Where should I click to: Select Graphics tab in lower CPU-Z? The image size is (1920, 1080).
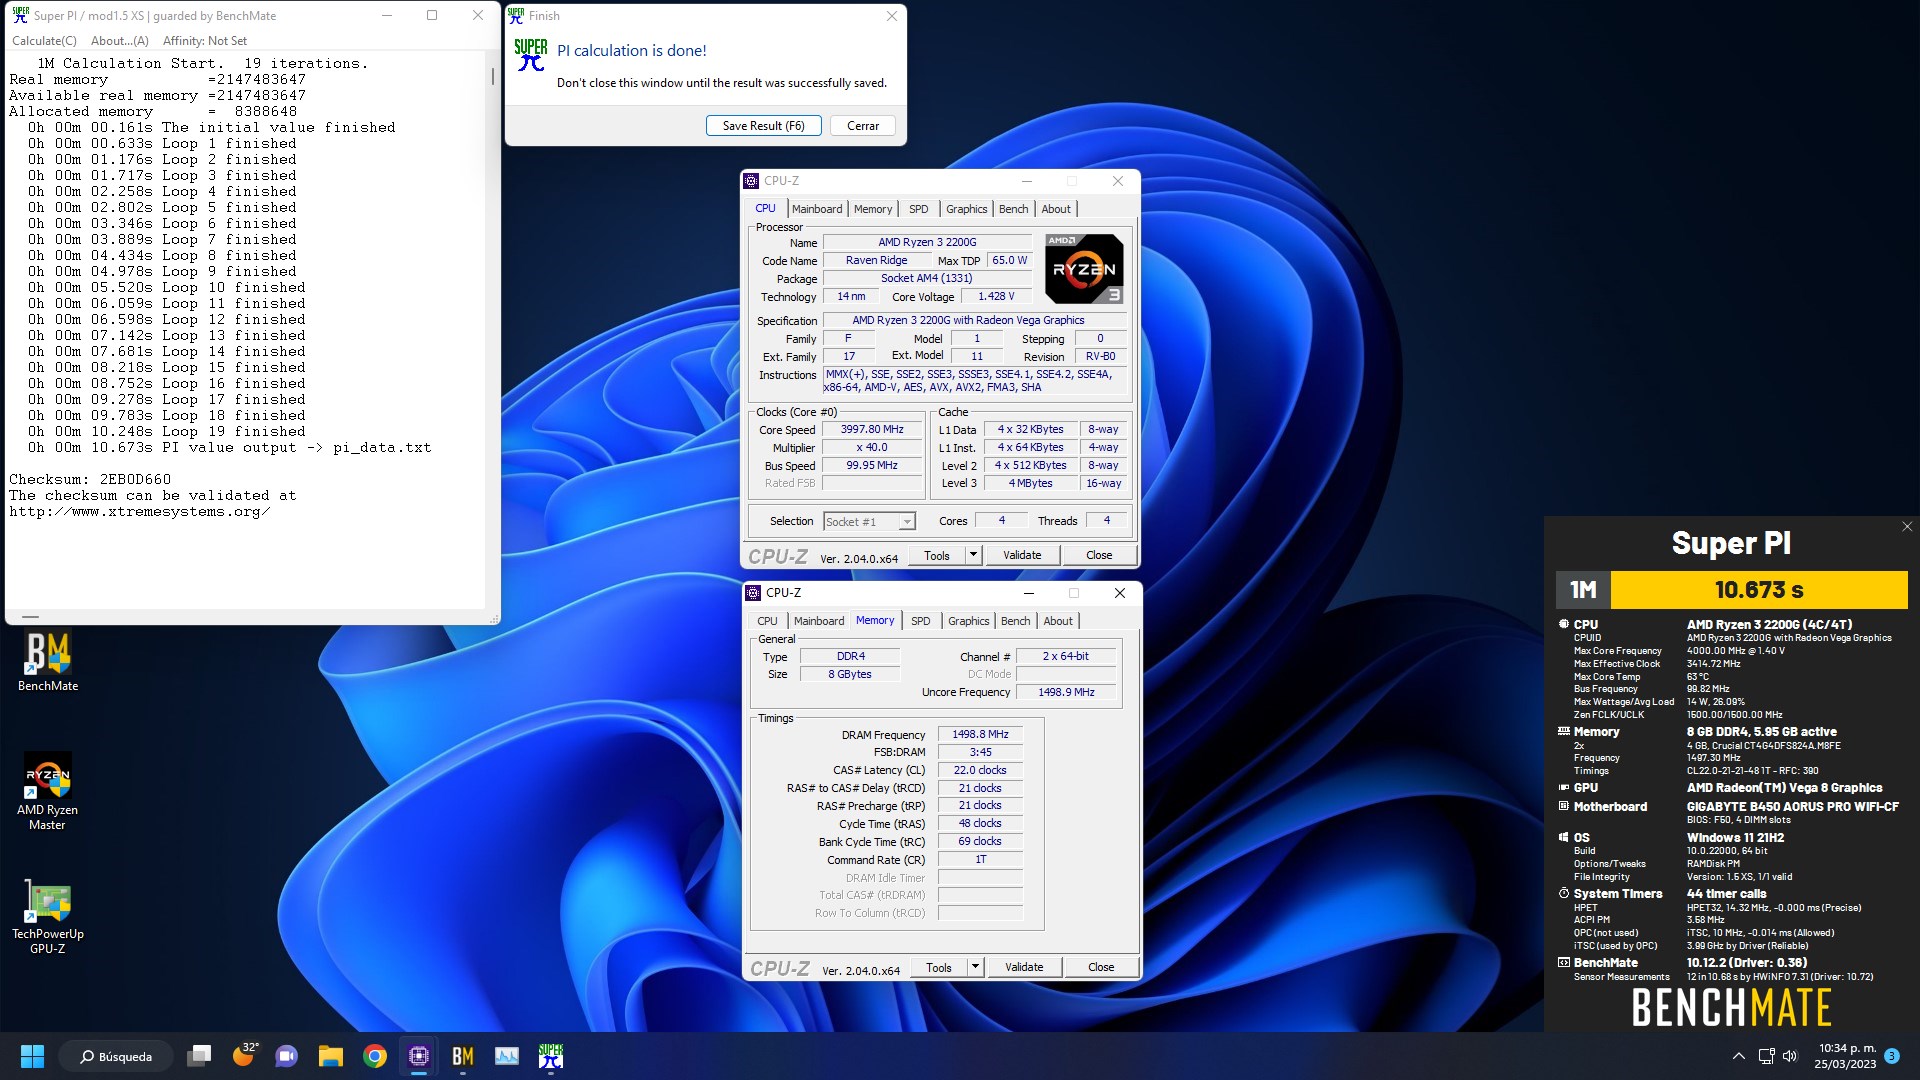click(x=969, y=621)
